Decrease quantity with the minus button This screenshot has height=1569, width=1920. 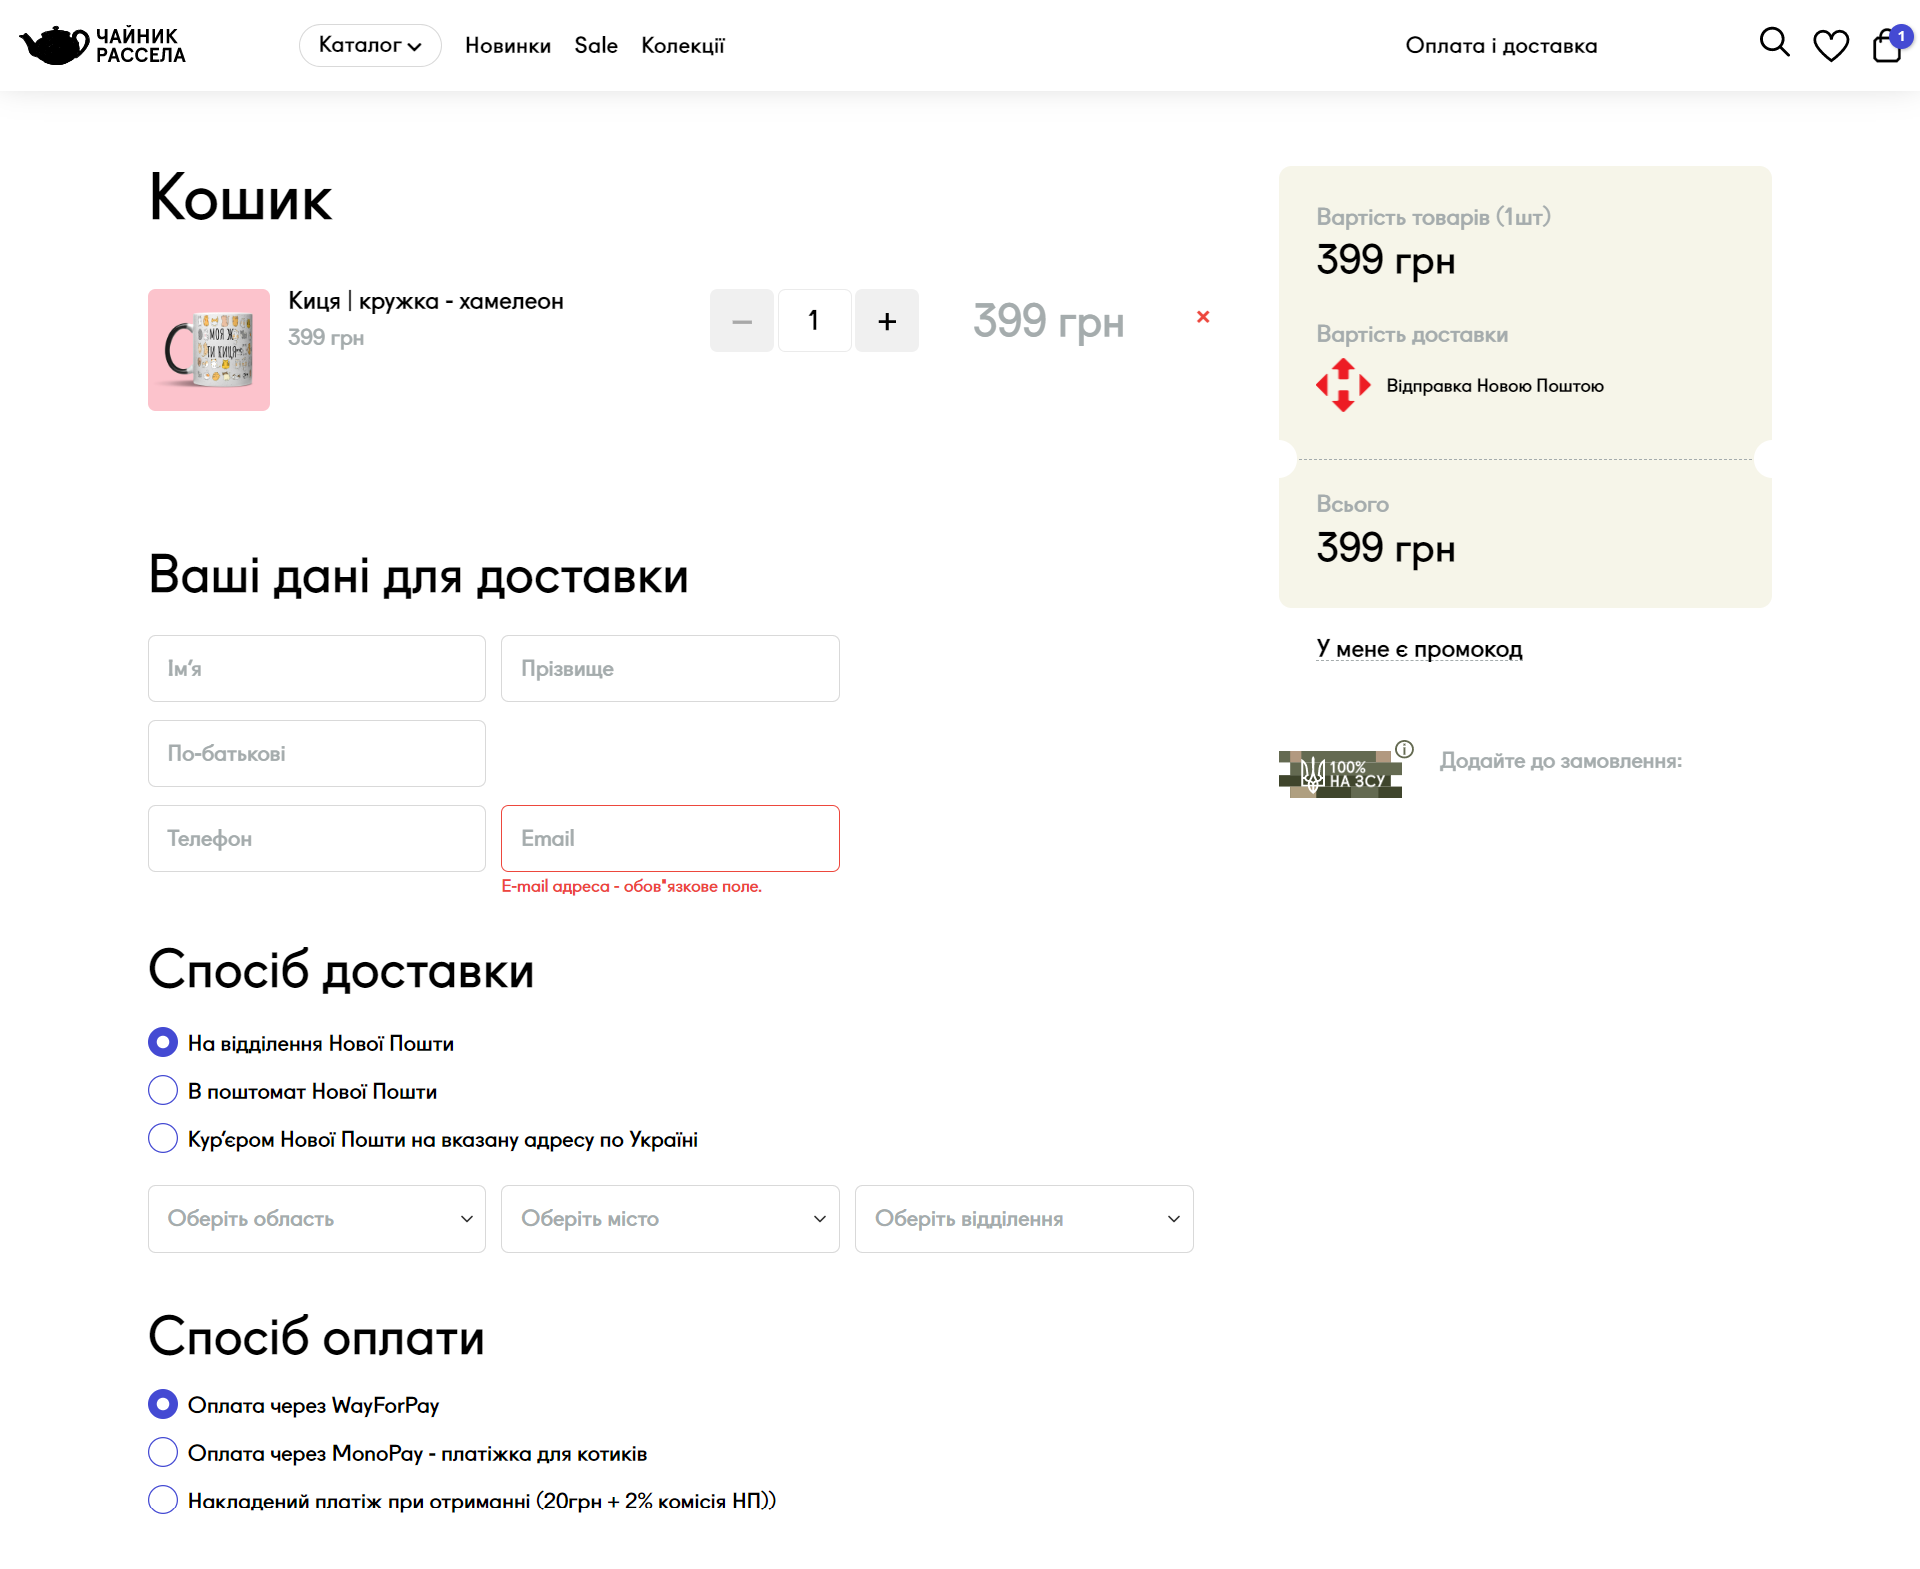coord(742,321)
